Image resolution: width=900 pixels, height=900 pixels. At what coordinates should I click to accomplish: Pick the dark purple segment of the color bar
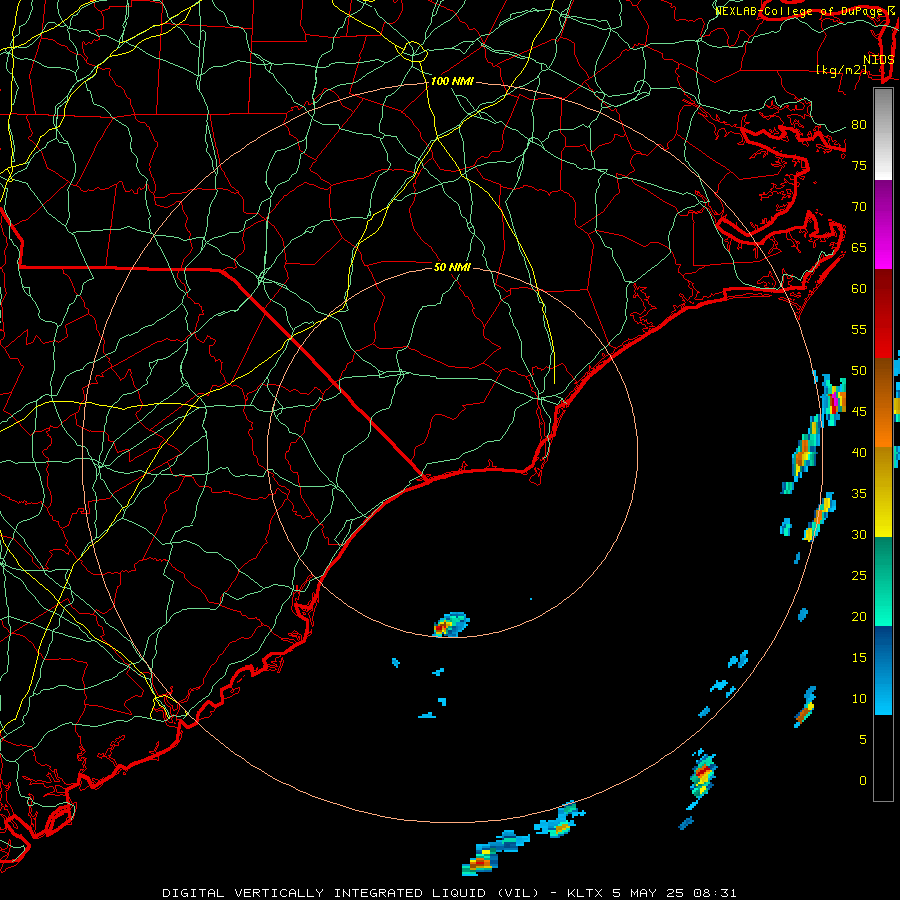[883, 201]
